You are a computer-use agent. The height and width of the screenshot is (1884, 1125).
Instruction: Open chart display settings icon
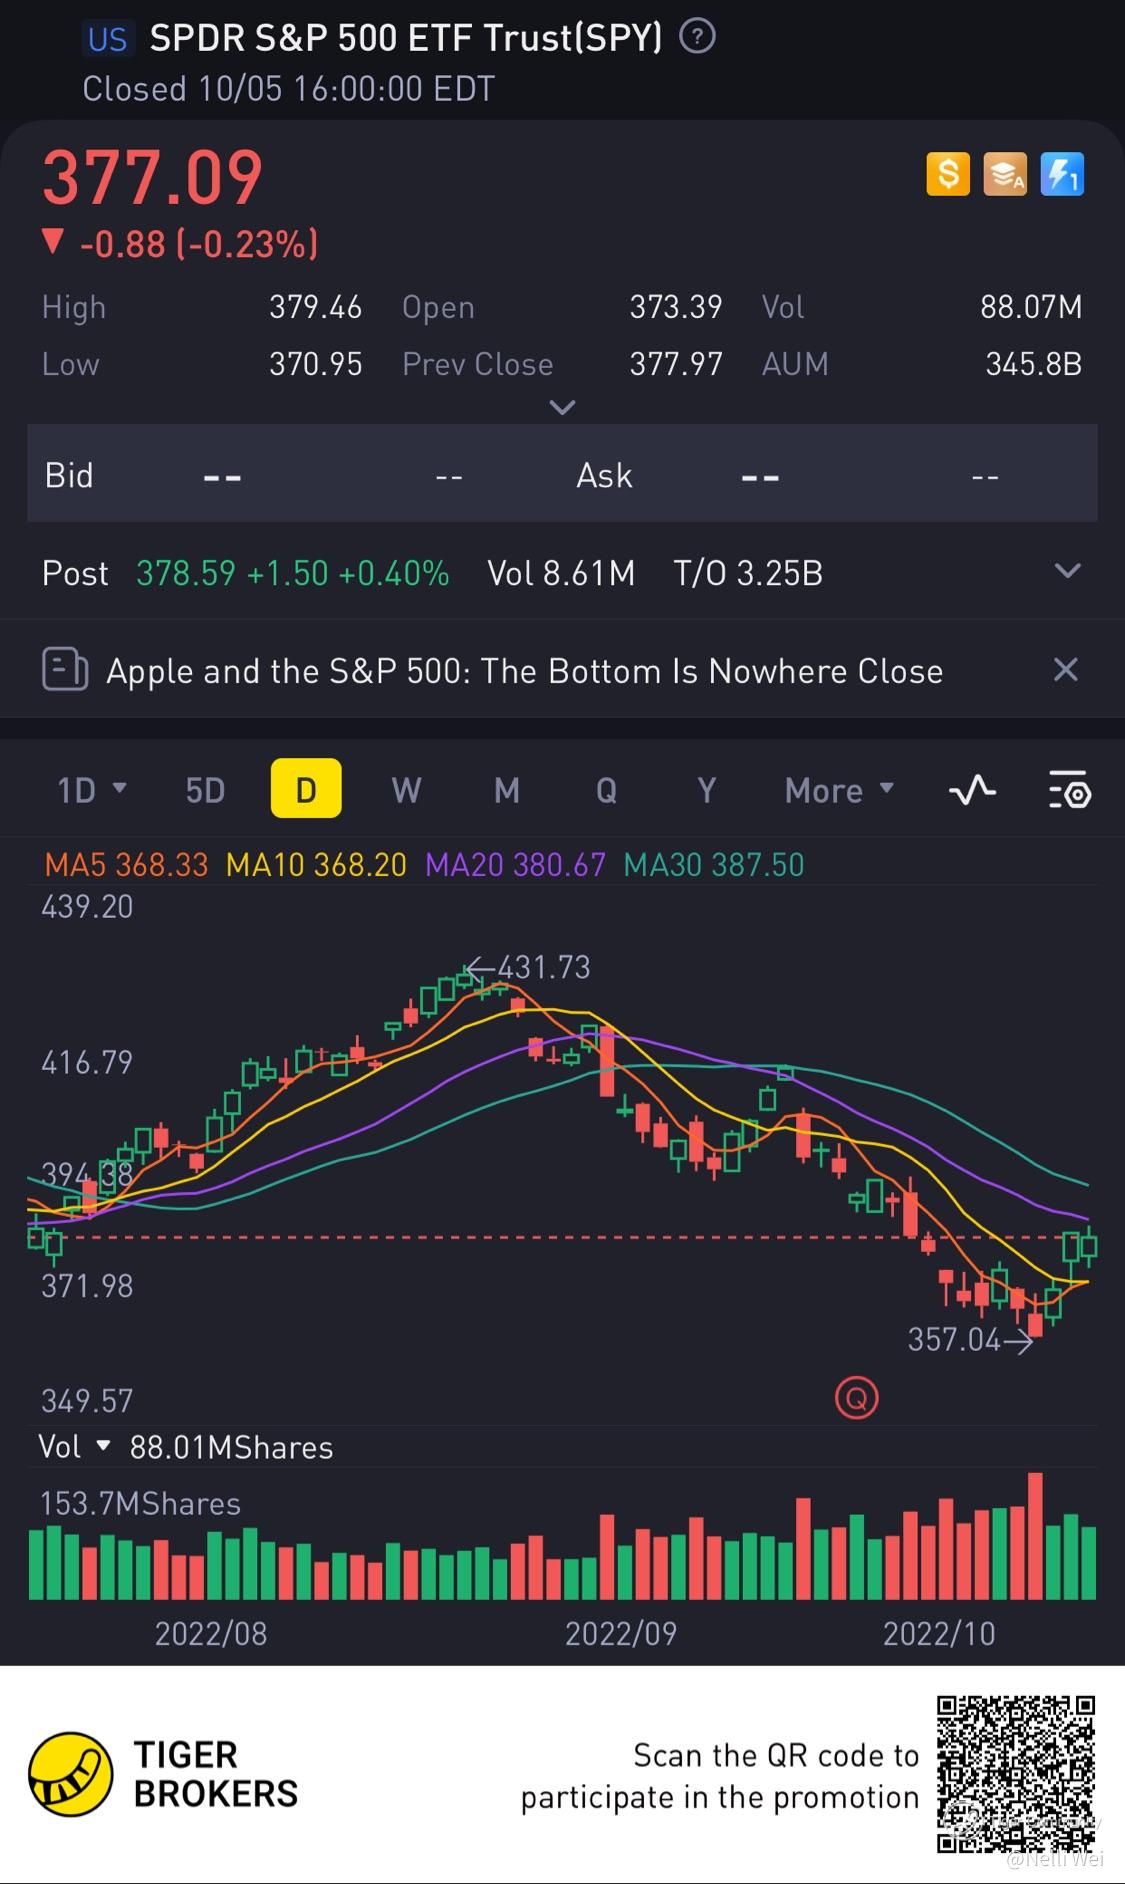point(1069,790)
